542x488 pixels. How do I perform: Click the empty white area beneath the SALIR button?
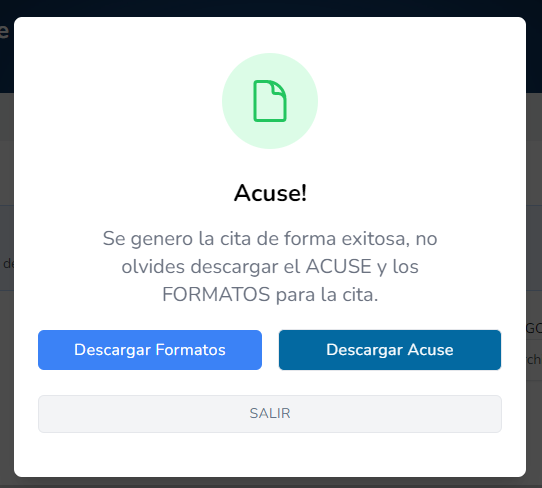[270, 454]
